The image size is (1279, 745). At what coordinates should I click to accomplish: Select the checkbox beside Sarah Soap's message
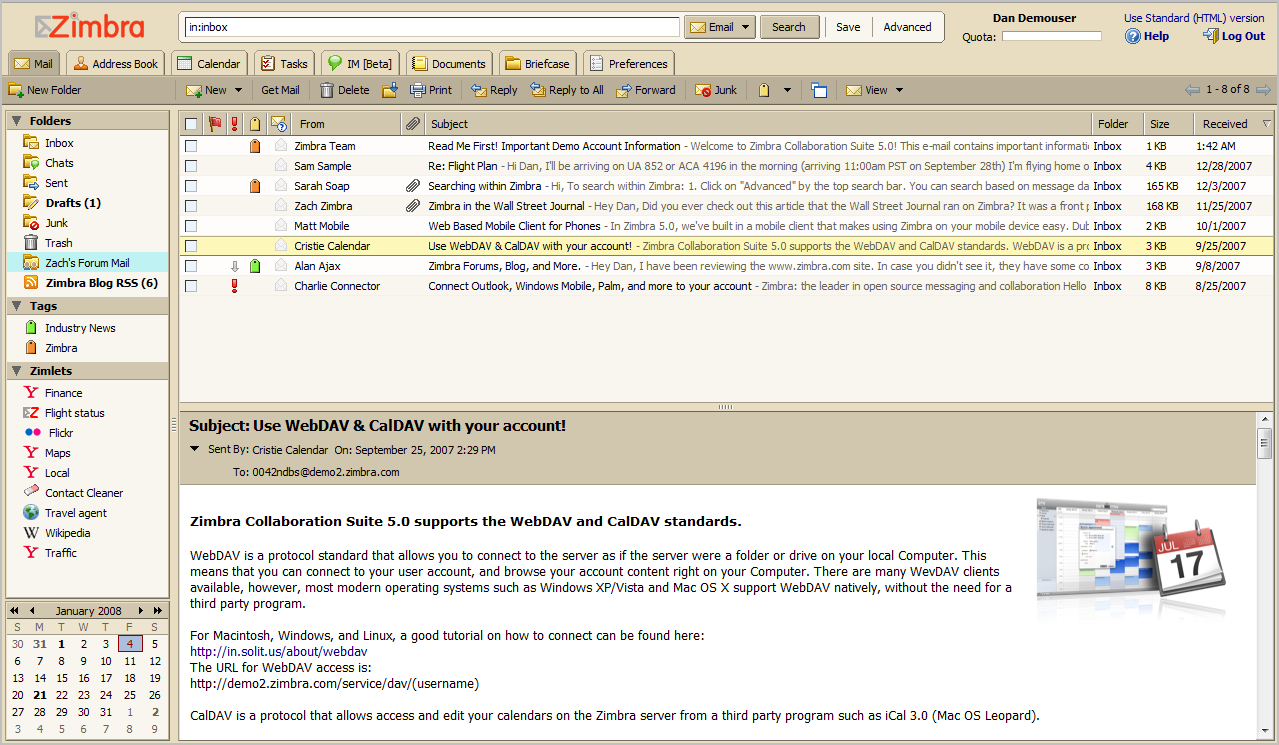189,185
